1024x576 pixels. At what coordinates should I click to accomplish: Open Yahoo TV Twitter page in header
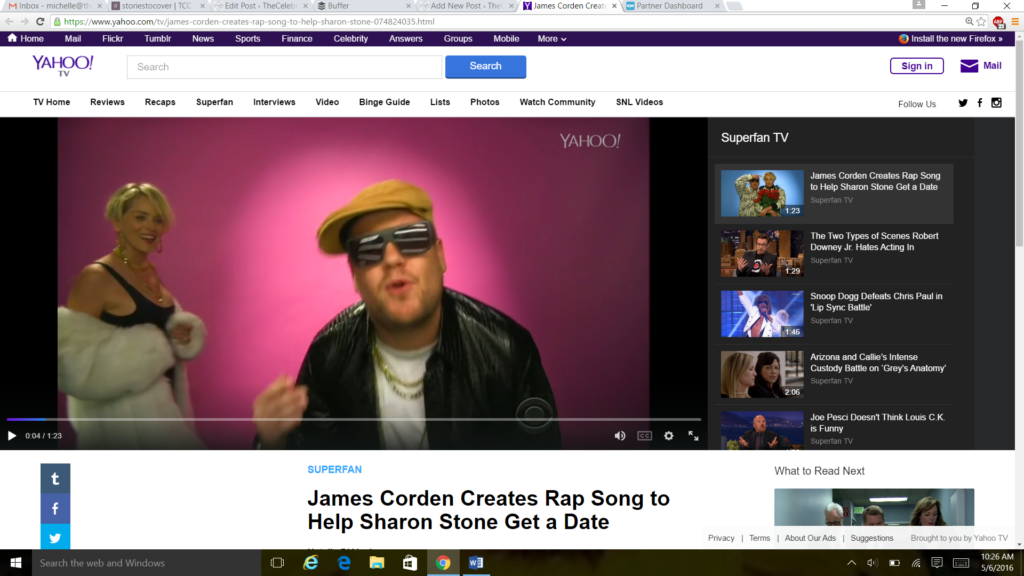tap(963, 103)
